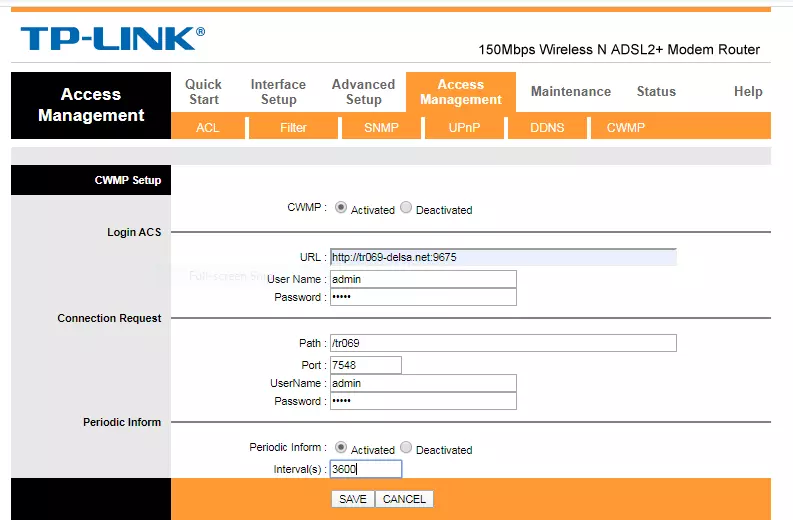Click the Connection Request Password field
The width and height of the screenshot is (793, 520).
[423, 401]
